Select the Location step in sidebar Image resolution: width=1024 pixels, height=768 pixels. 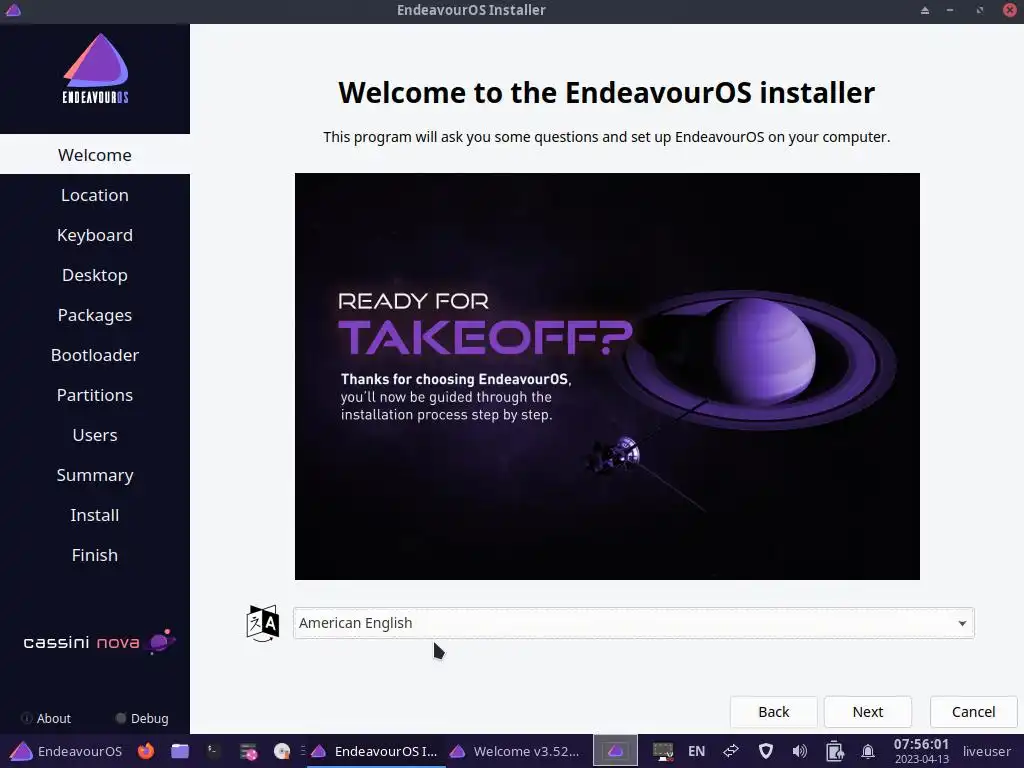point(95,195)
